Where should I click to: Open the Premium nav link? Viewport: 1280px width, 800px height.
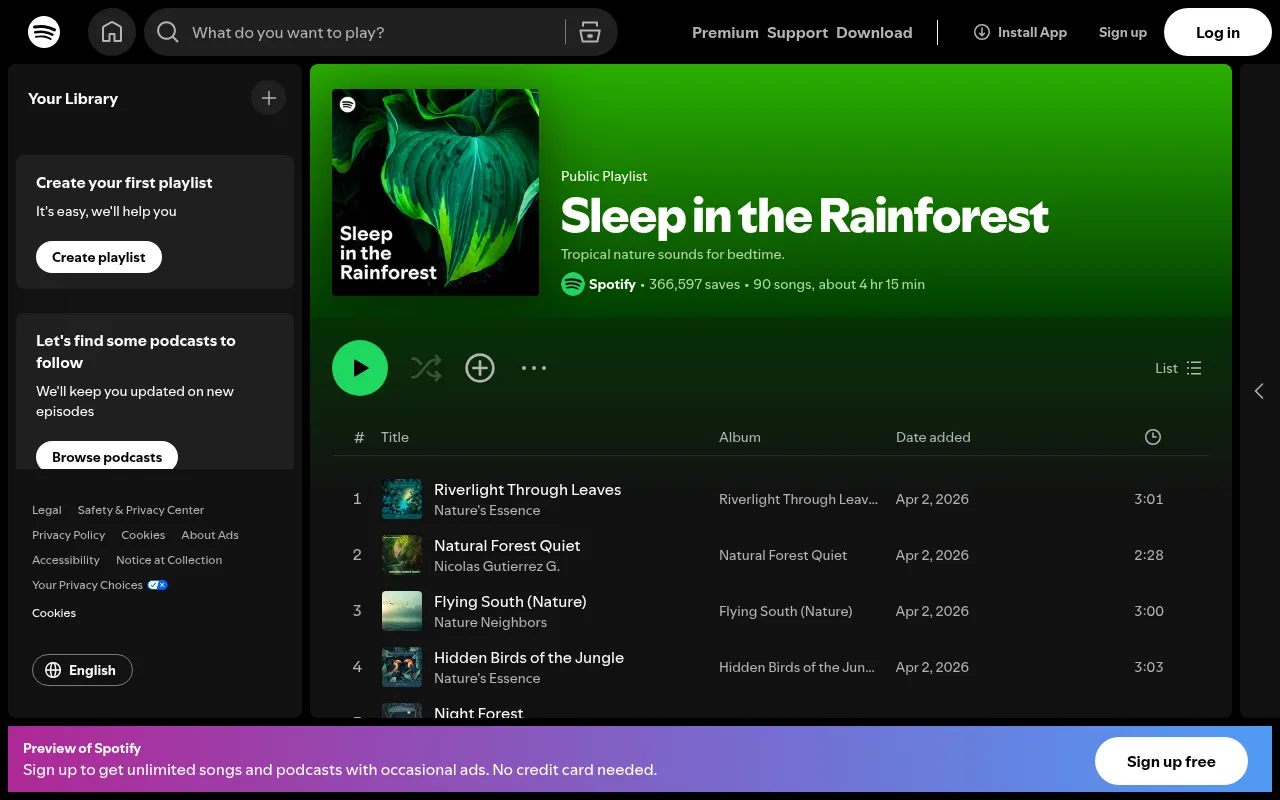(725, 32)
